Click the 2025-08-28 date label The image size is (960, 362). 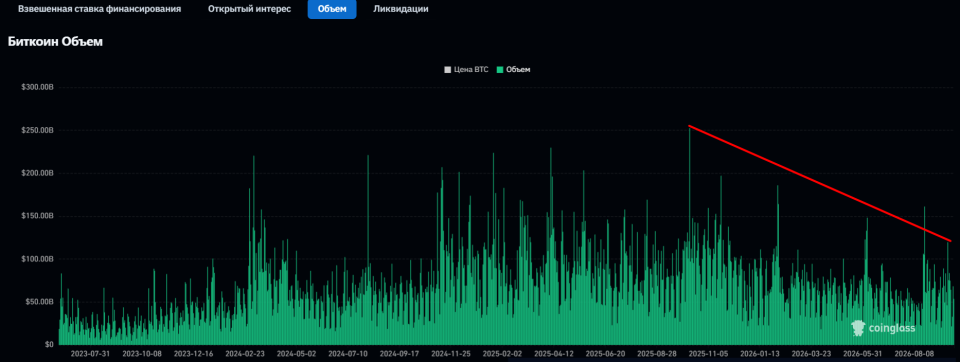[657, 354]
